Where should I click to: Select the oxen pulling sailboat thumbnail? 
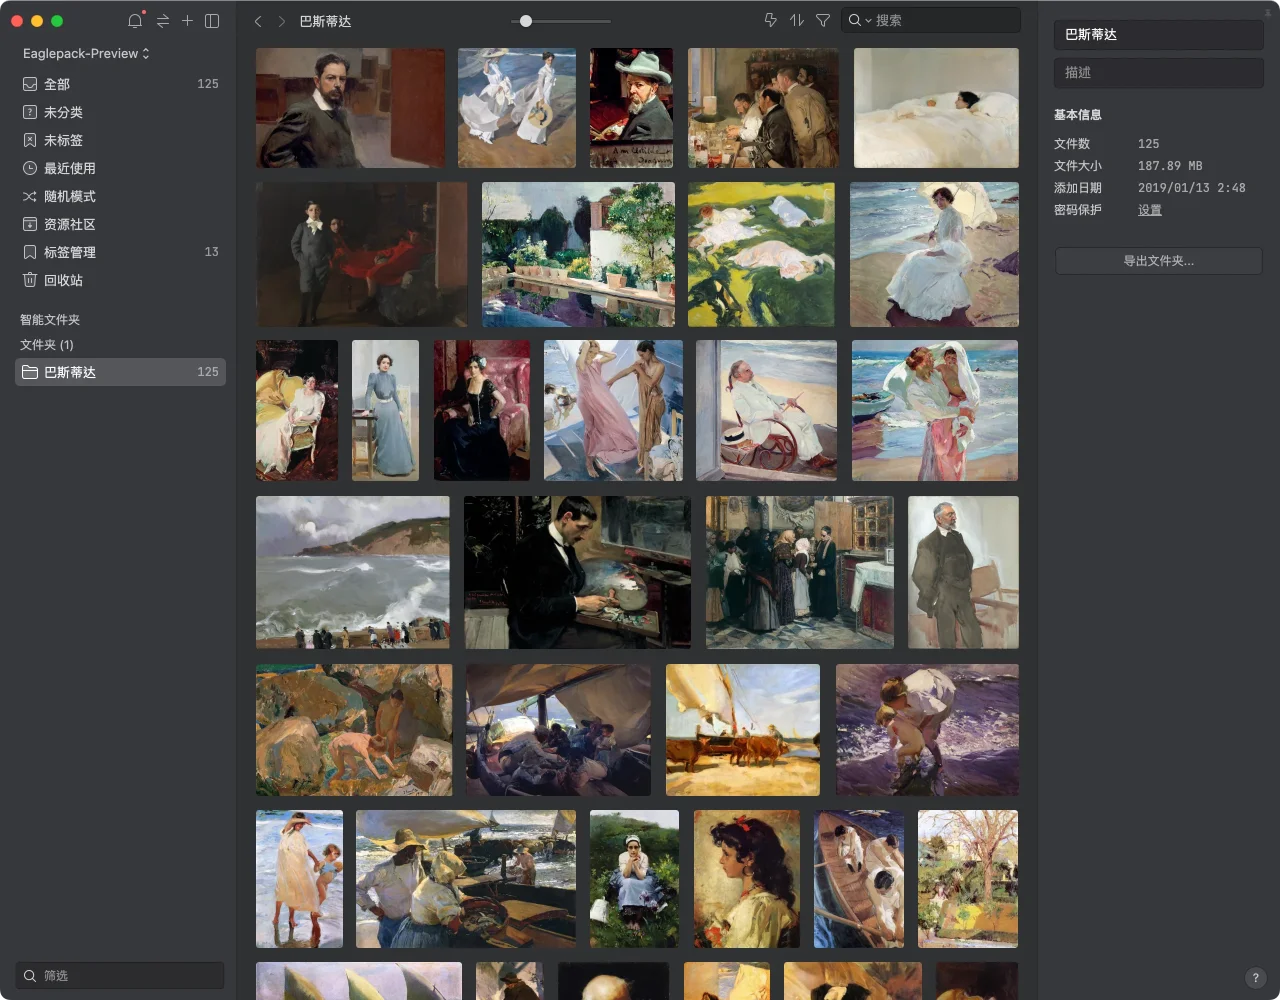[743, 730]
